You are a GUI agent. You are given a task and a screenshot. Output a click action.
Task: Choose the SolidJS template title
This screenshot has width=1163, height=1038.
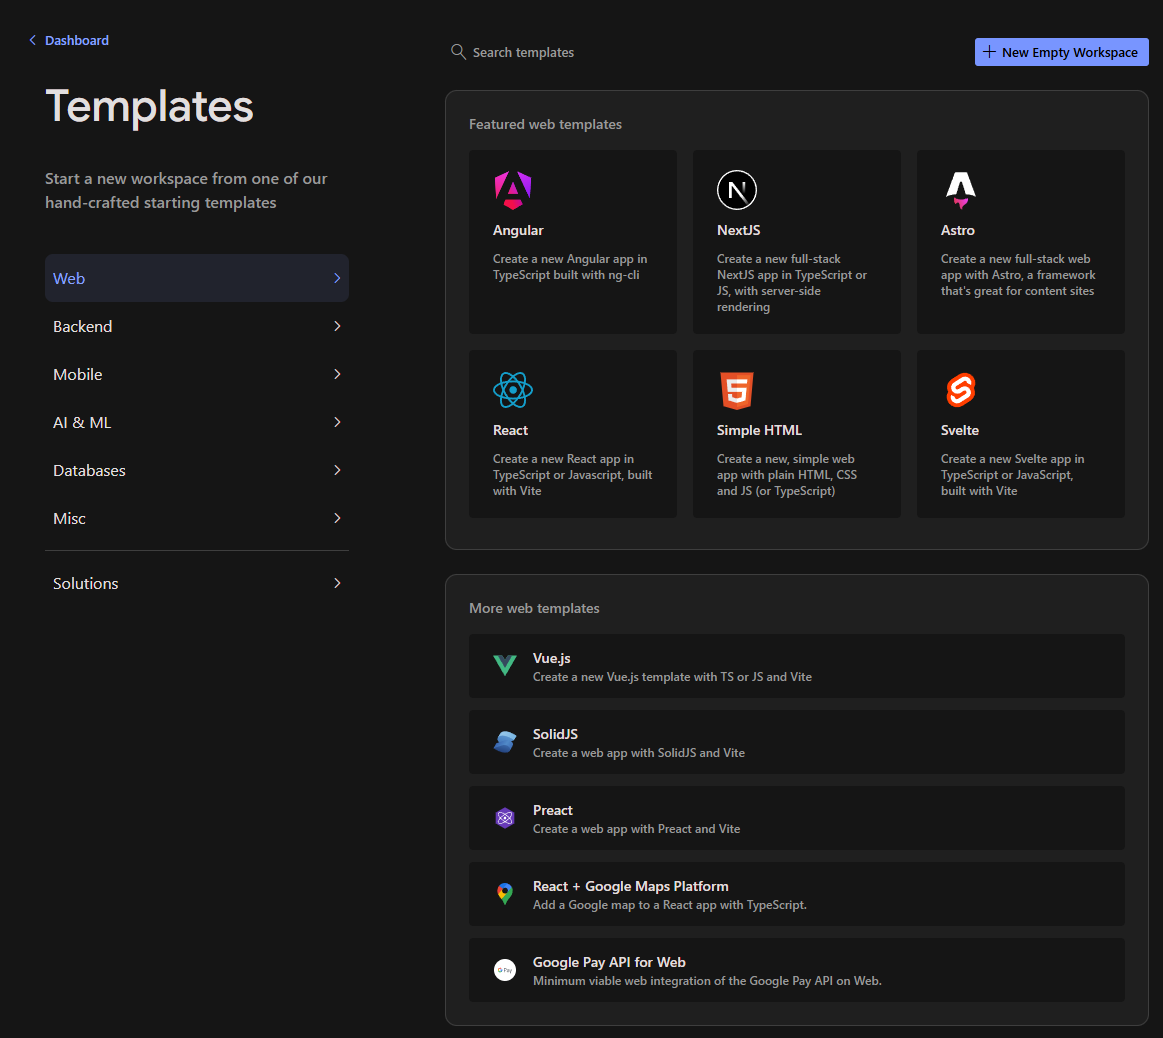(x=555, y=734)
